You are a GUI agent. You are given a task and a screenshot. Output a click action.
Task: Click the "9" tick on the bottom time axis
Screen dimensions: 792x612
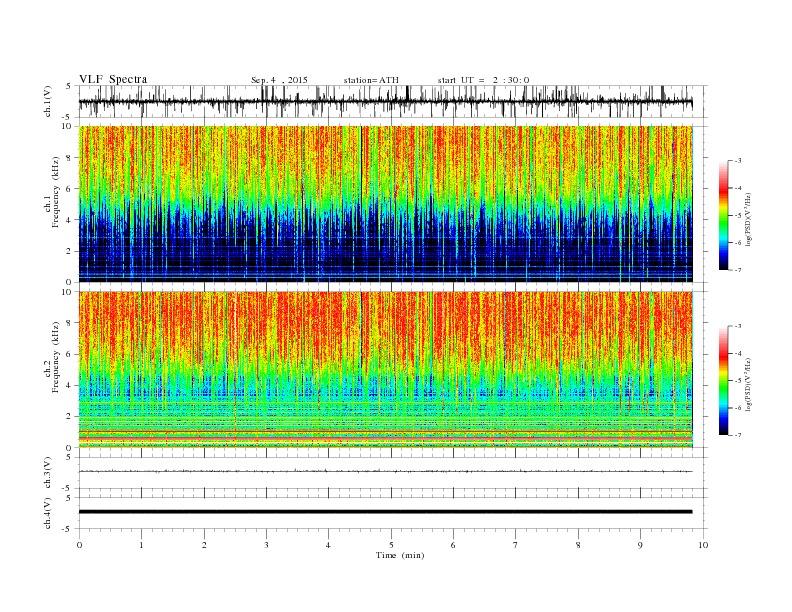click(640, 545)
